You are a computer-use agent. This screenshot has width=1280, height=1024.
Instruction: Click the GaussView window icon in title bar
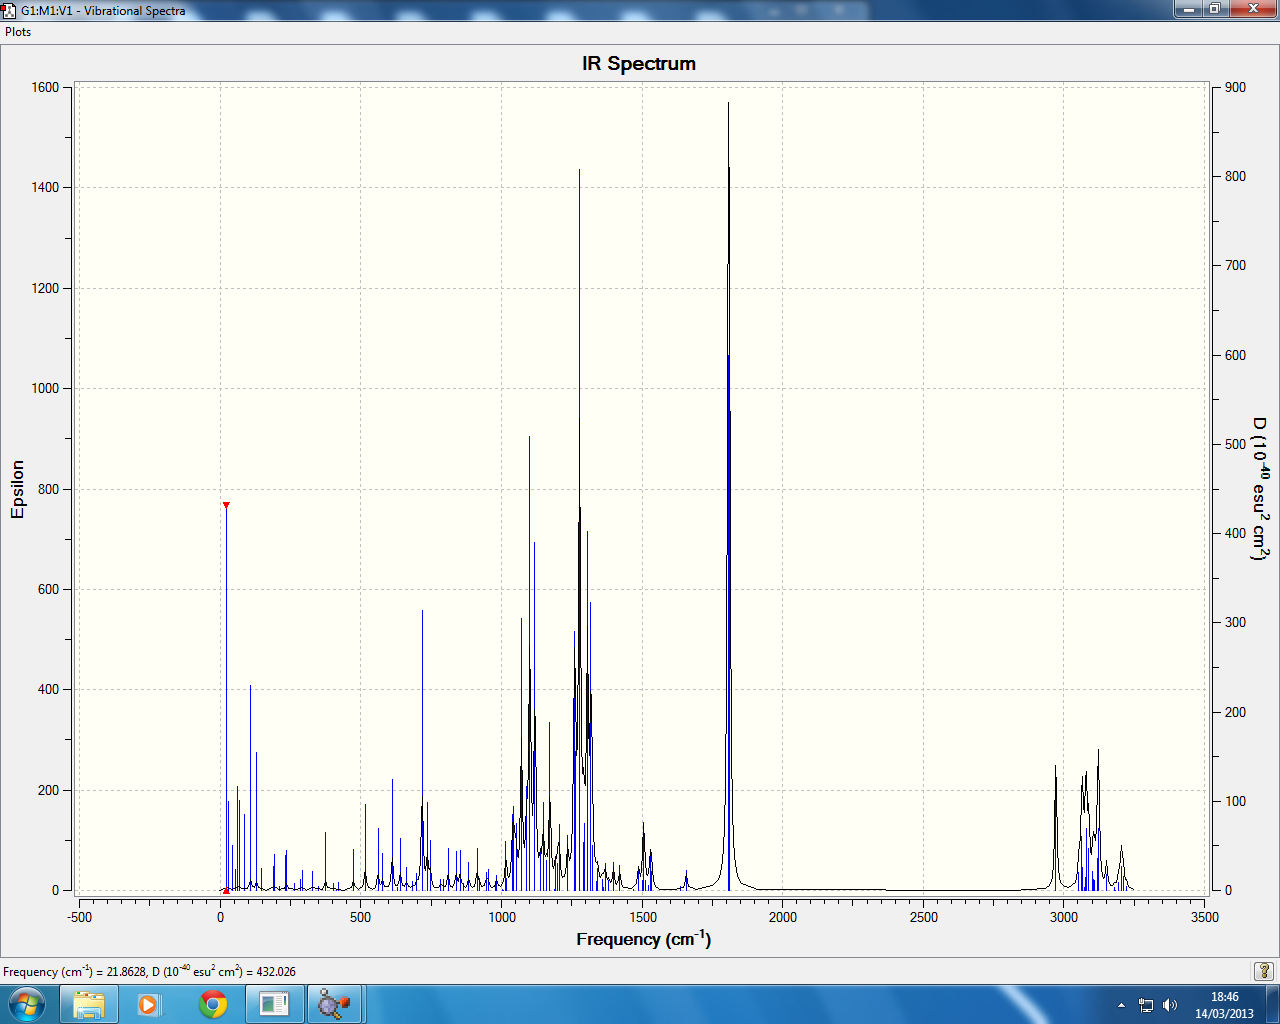tap(9, 10)
